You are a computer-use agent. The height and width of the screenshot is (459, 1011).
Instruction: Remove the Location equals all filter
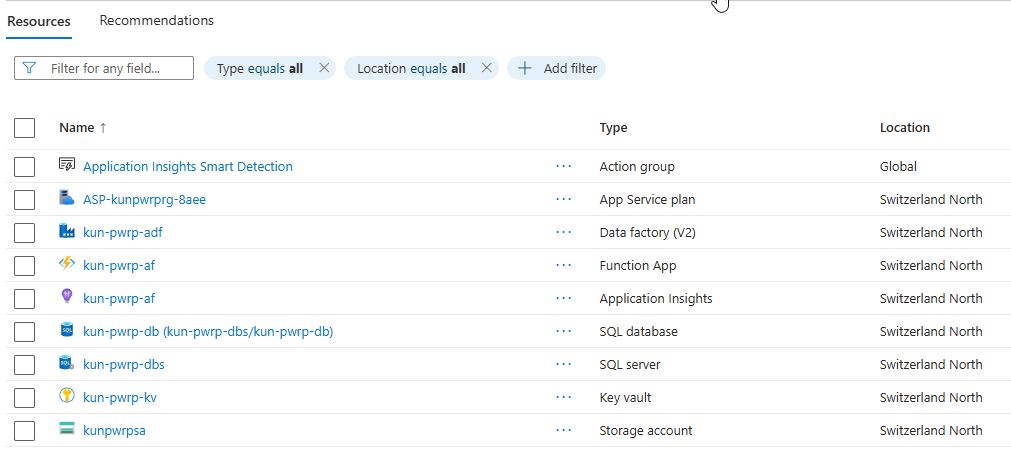click(487, 68)
